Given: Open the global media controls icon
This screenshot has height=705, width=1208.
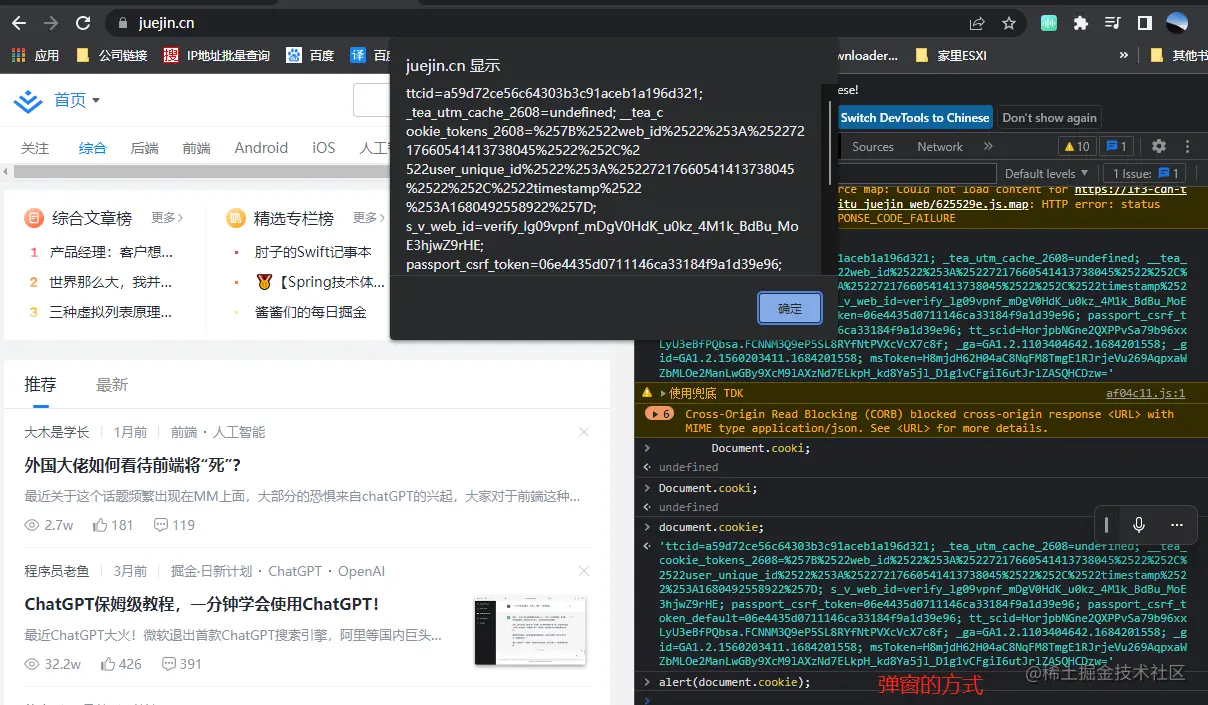Looking at the screenshot, I should (x=1113, y=22).
